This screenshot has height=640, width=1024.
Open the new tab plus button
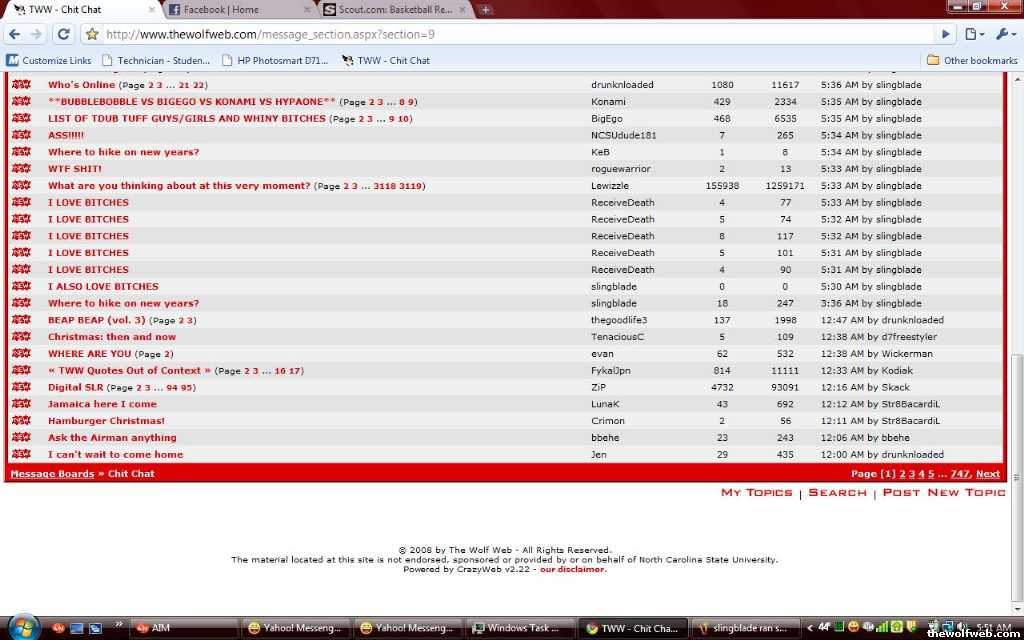(486, 10)
